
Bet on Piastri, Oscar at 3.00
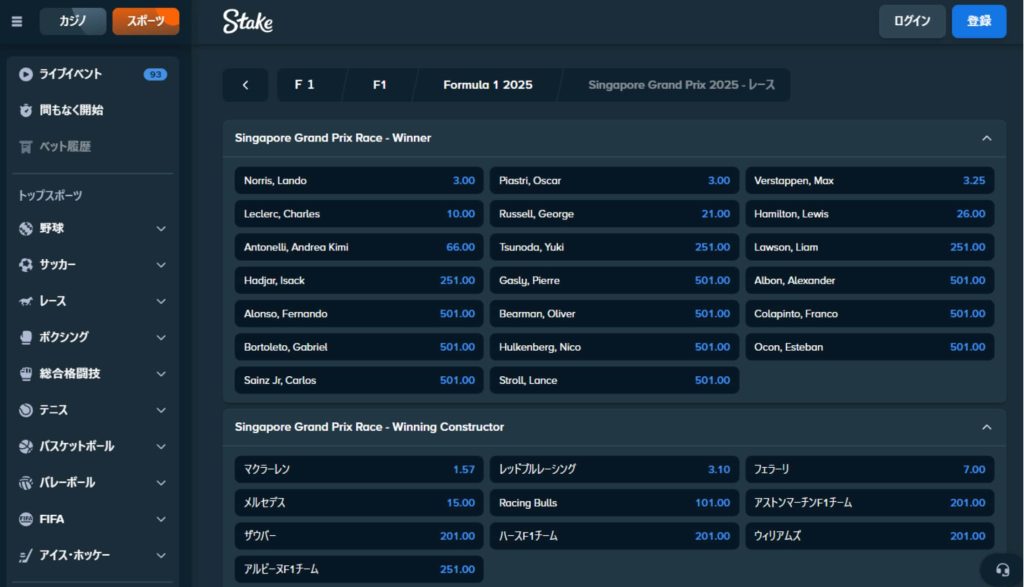tap(615, 181)
